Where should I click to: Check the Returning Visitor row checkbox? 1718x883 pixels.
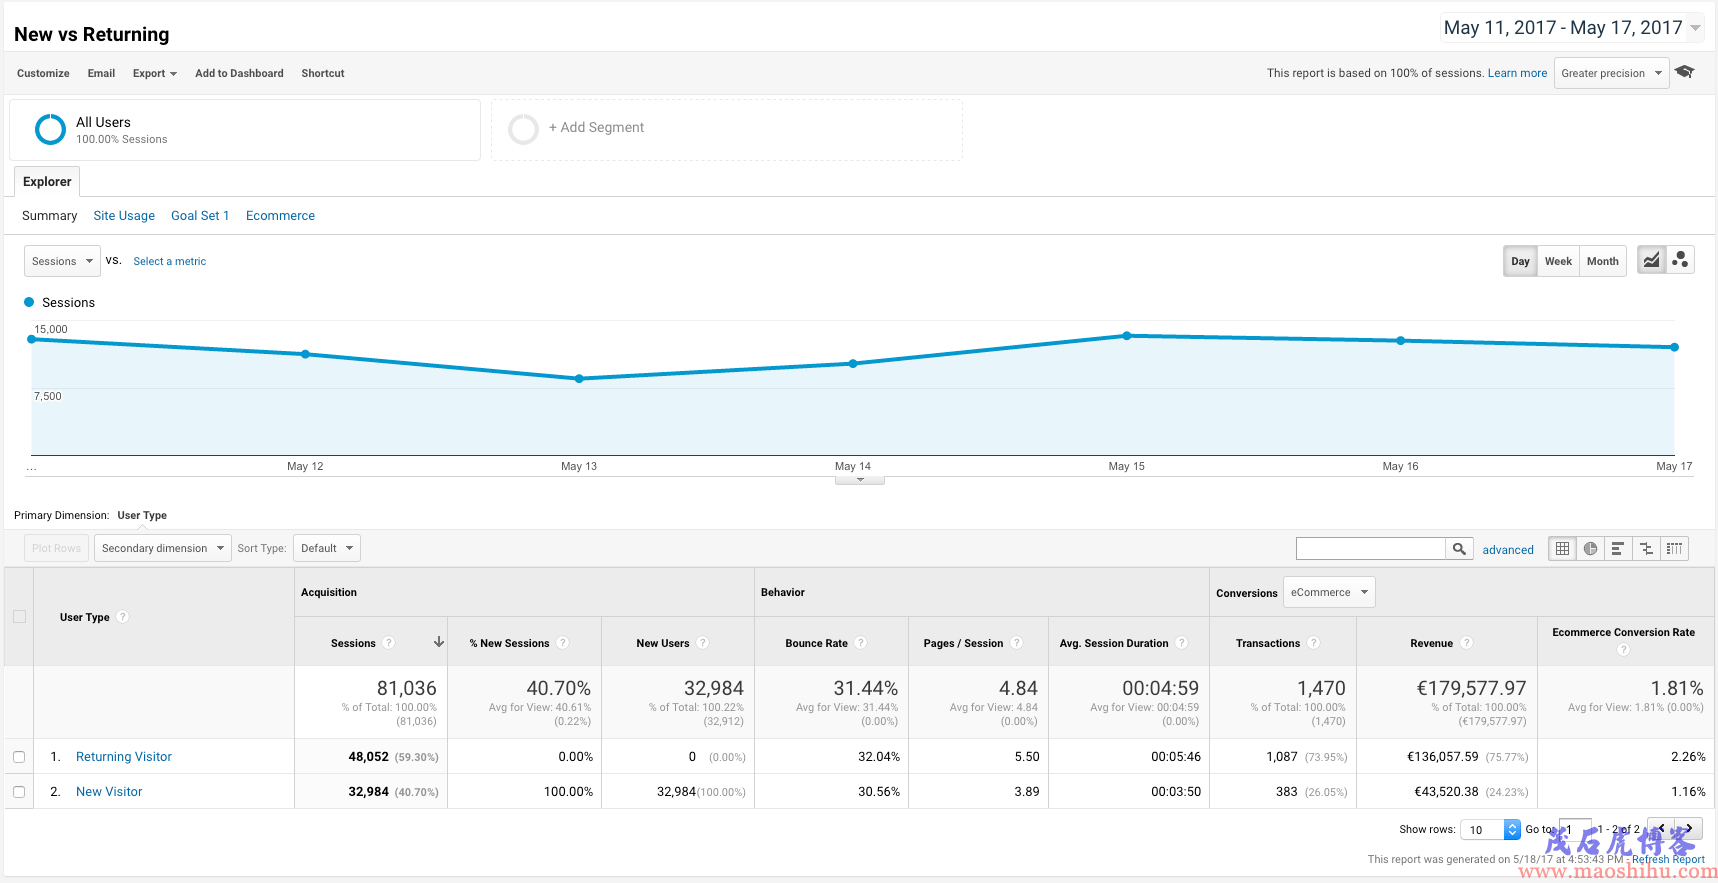tap(19, 757)
